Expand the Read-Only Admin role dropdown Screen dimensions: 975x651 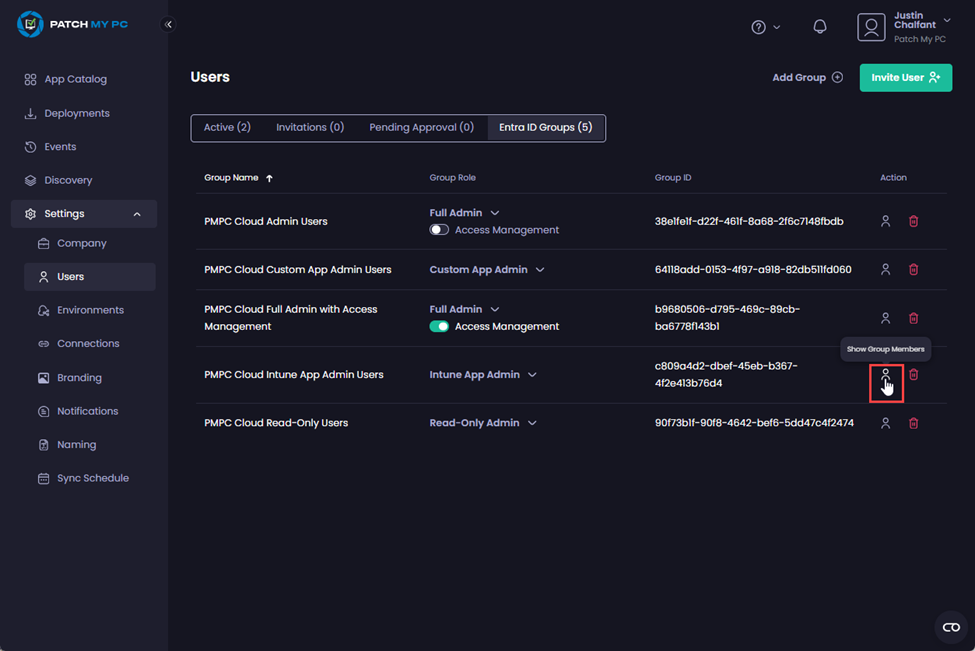click(483, 423)
